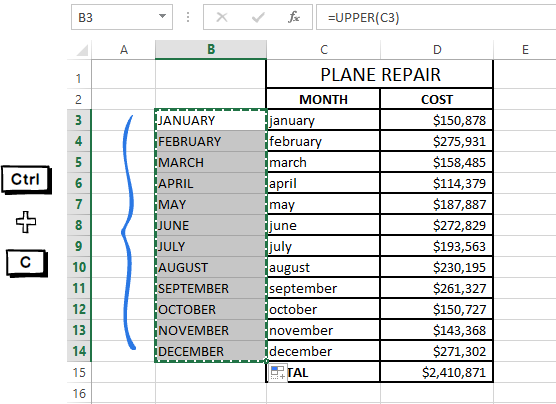Select the SEPTEMBER cell in column B
The width and height of the screenshot is (556, 404).
211,288
